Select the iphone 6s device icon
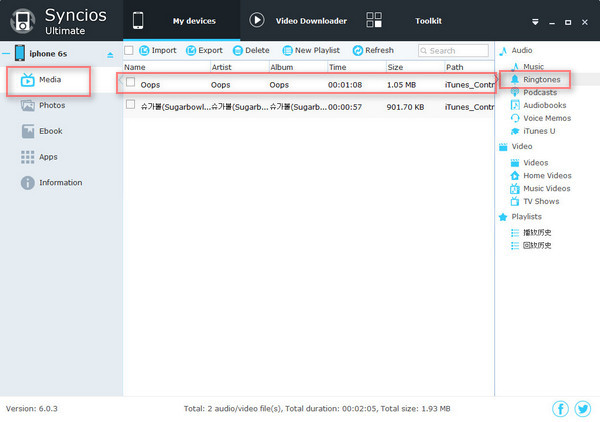This screenshot has height=422, width=600. click(x=20, y=53)
